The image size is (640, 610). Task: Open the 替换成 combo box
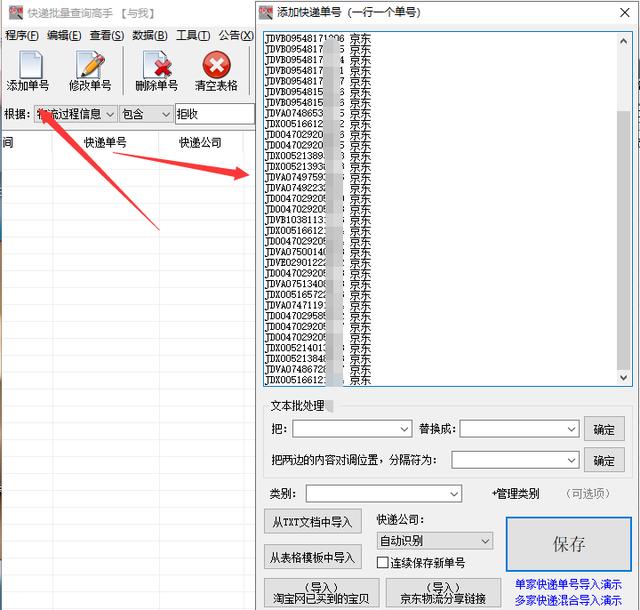571,429
